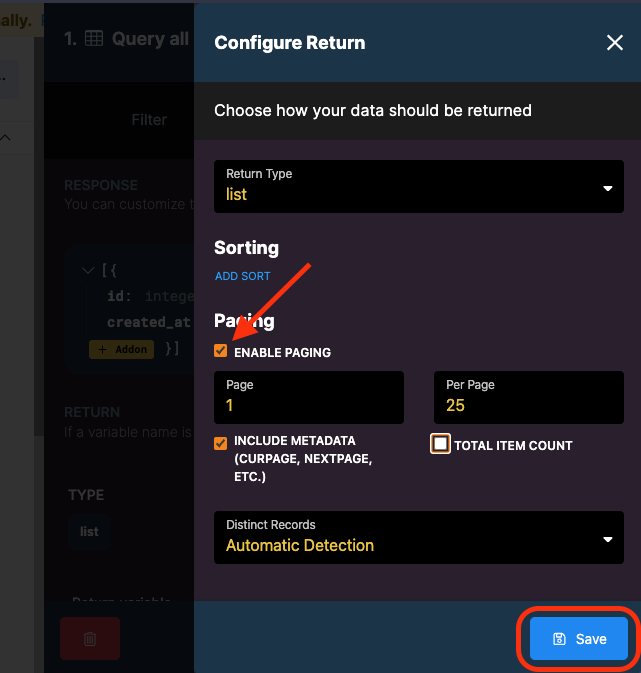Click the red trash delete icon
The width and height of the screenshot is (641, 673).
click(89, 638)
